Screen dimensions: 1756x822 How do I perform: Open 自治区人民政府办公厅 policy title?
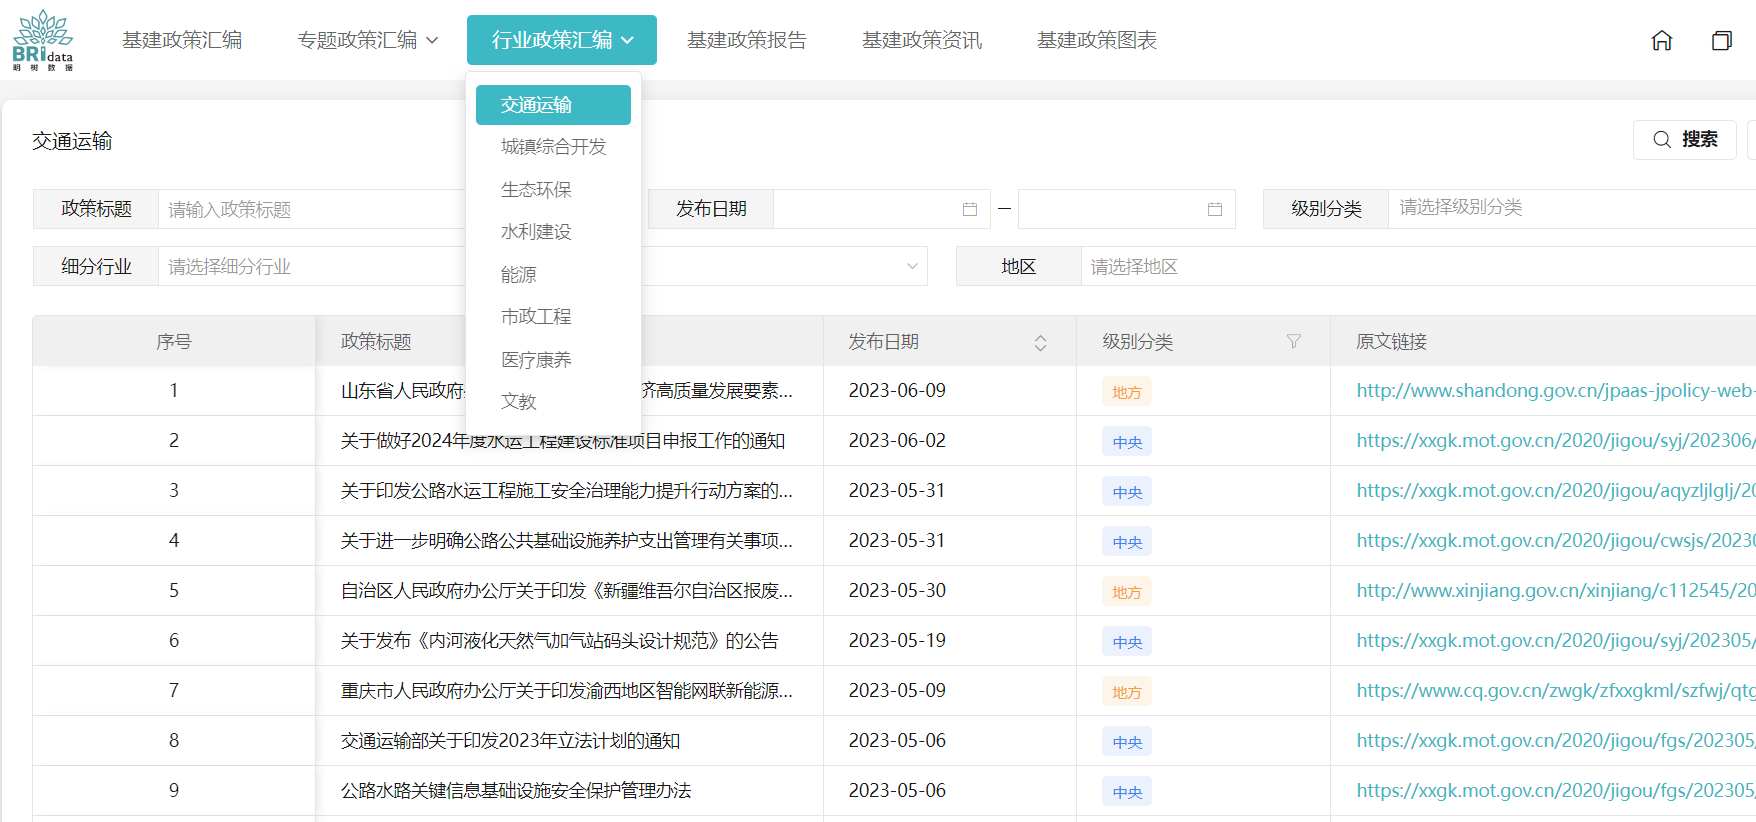[x=567, y=591]
